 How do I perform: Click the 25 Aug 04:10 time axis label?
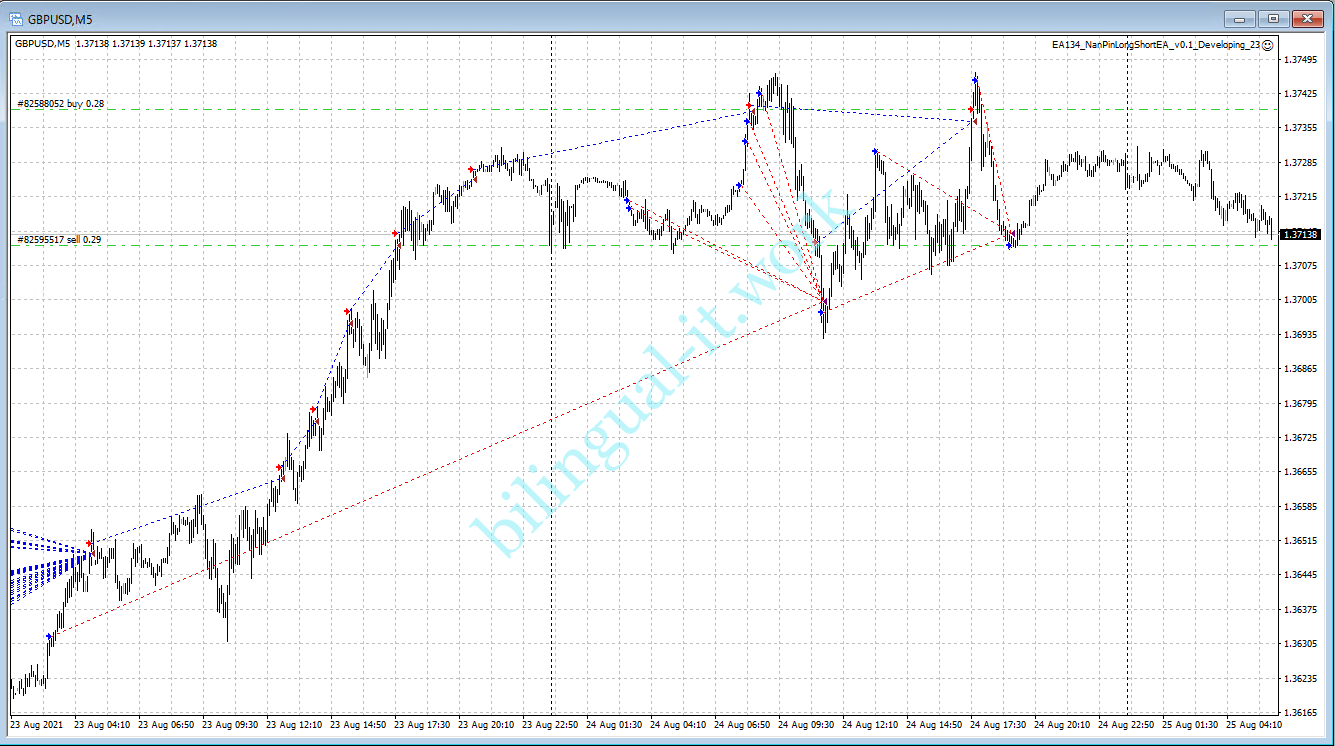pyautogui.click(x=1255, y=724)
